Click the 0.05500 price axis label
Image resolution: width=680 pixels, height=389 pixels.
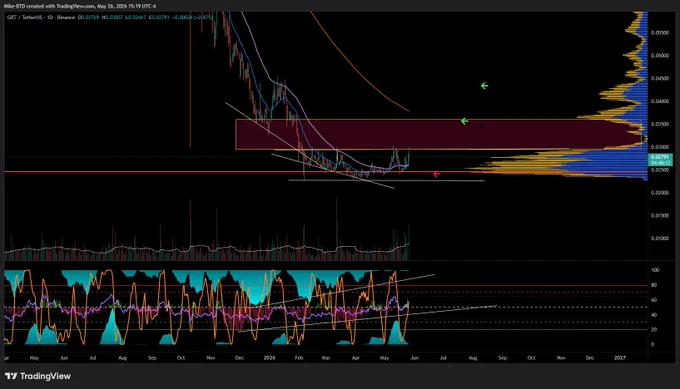(660, 33)
